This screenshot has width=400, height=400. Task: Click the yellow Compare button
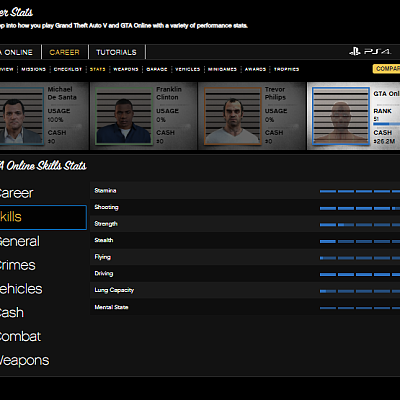(x=387, y=69)
